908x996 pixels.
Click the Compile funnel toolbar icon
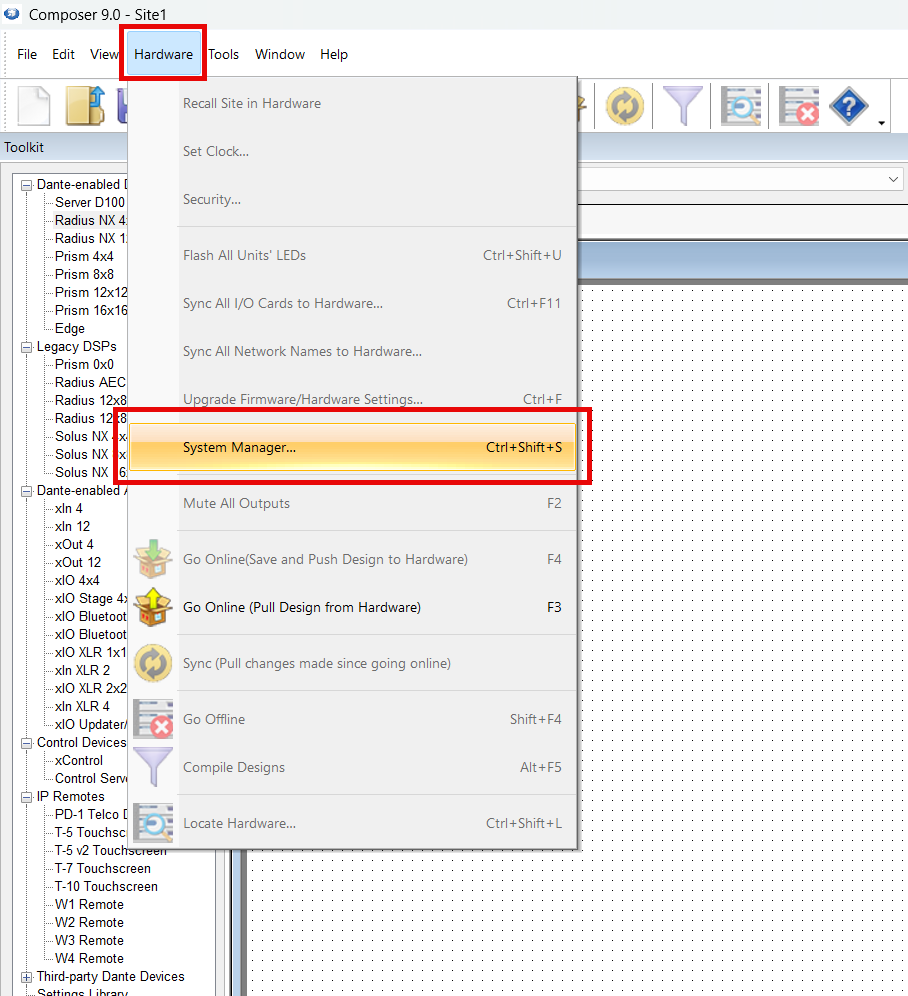coord(682,105)
